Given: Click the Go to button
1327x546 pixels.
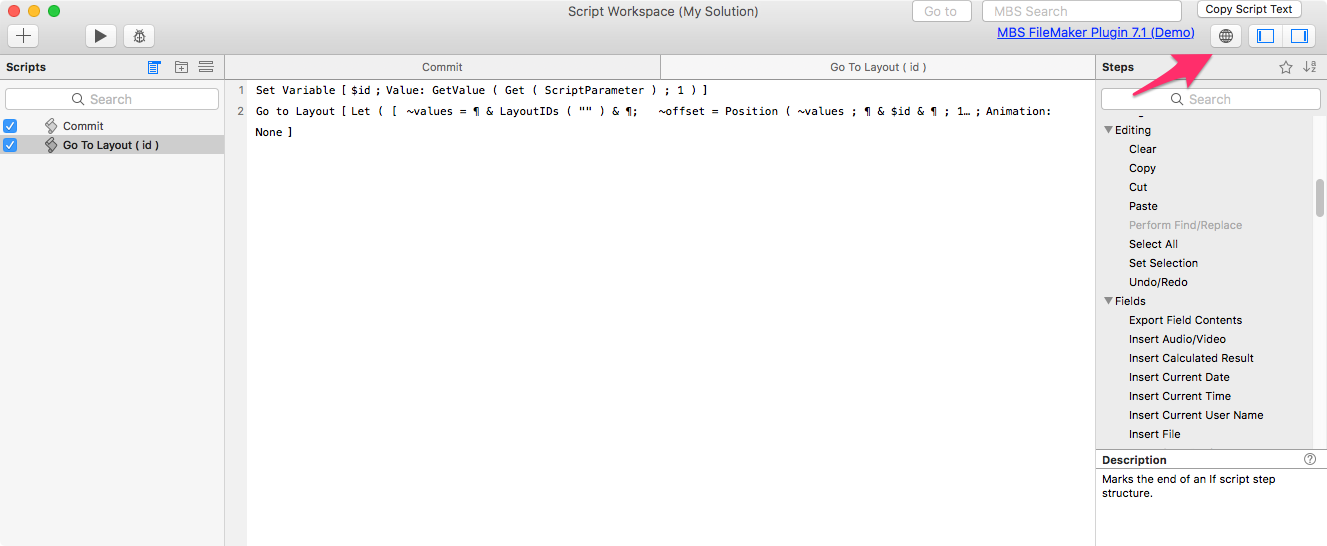Looking at the screenshot, I should point(941,11).
